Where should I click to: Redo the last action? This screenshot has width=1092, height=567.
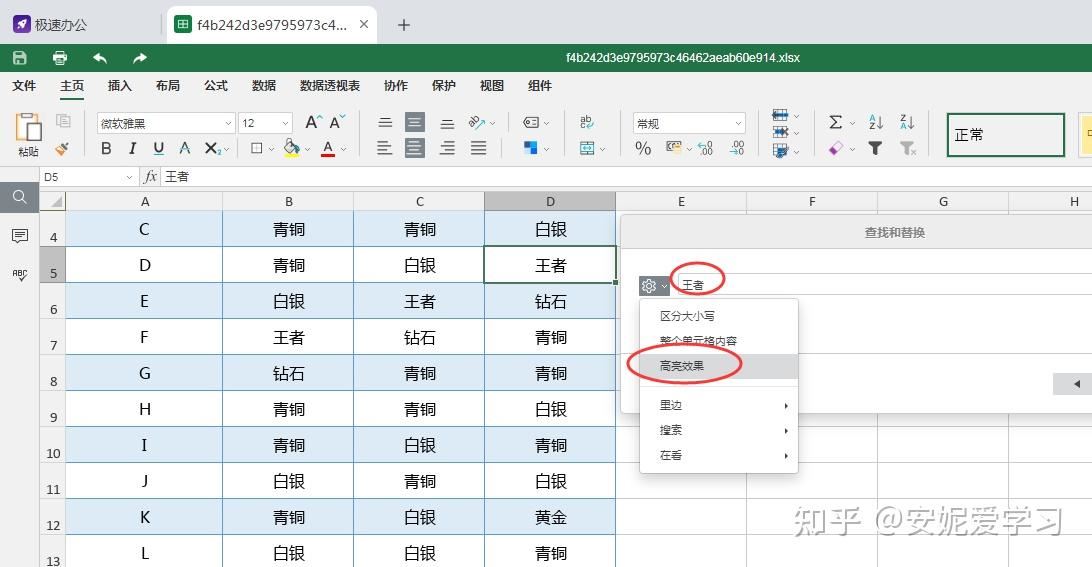(x=140, y=58)
